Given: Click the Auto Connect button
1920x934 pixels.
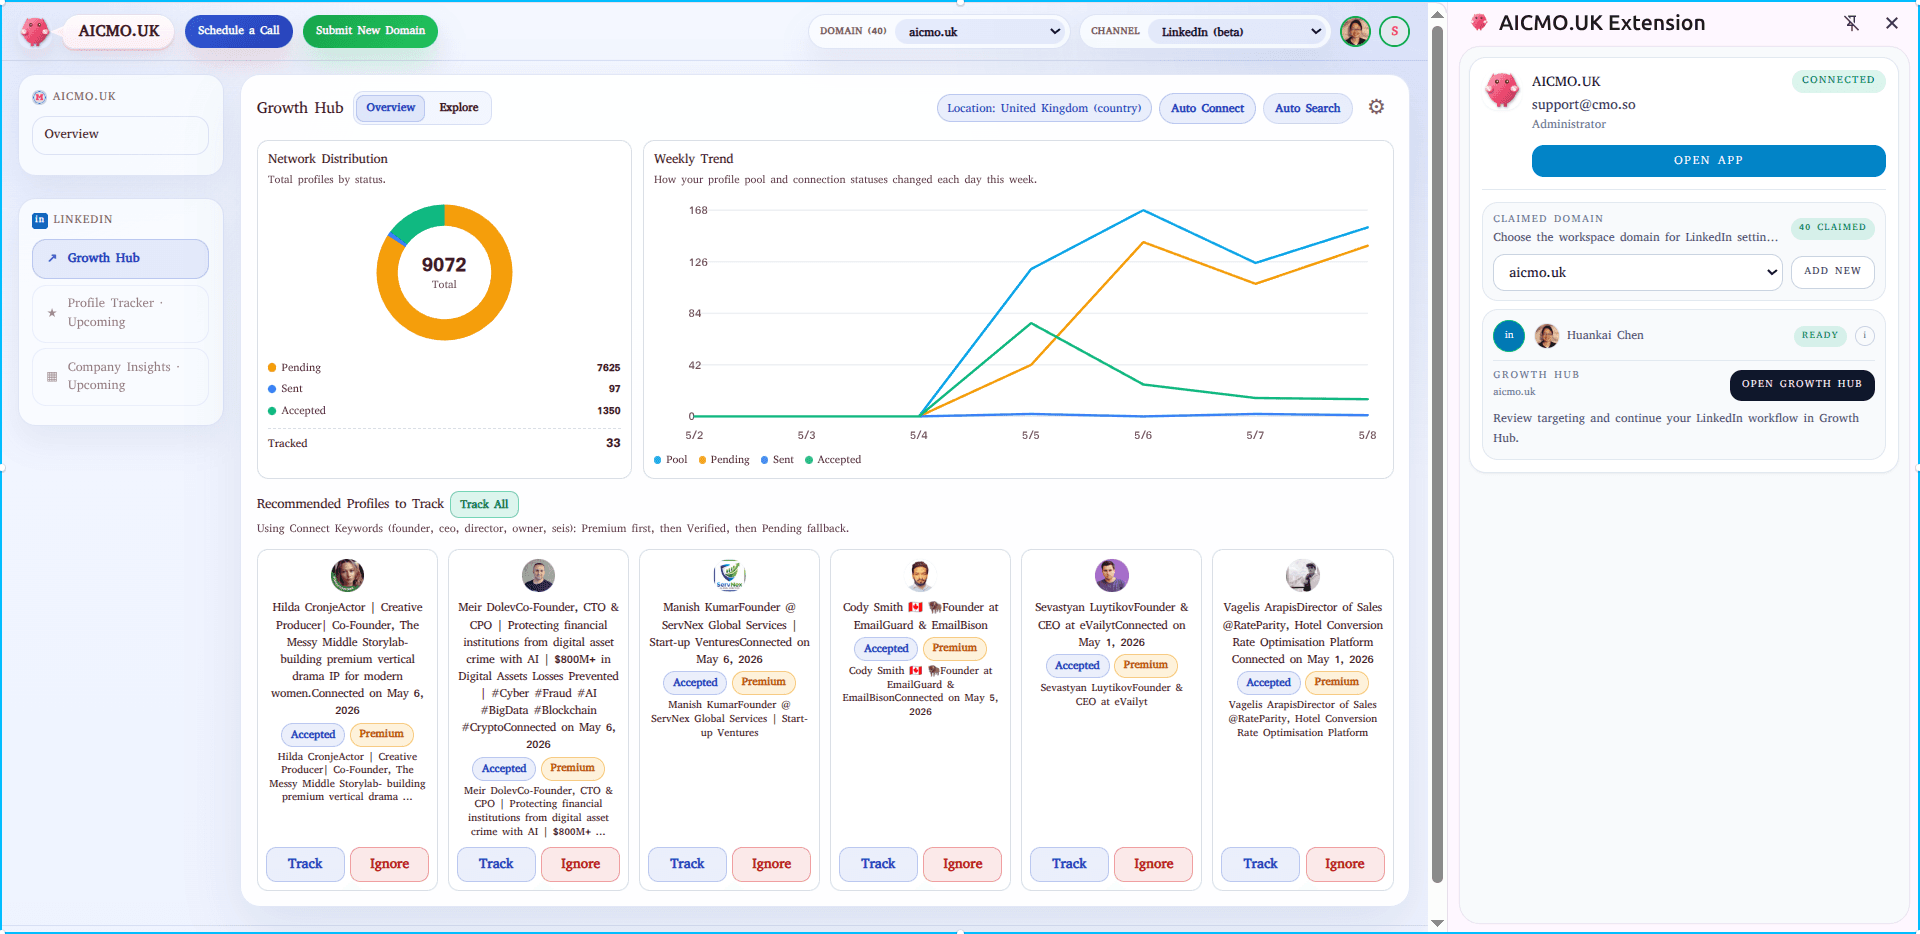Looking at the screenshot, I should pyautogui.click(x=1207, y=108).
